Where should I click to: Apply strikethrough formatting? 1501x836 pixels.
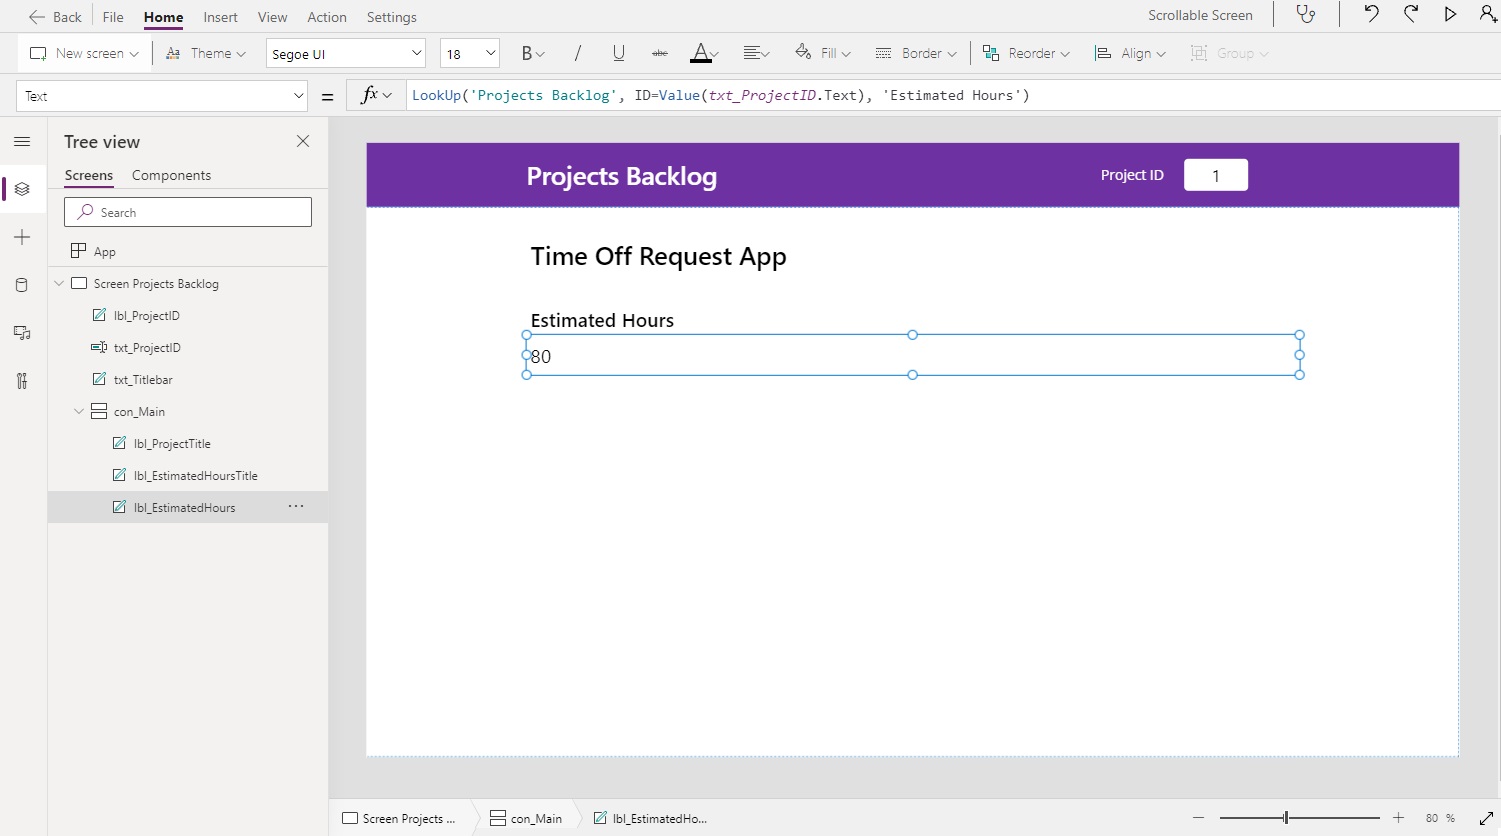coord(659,53)
